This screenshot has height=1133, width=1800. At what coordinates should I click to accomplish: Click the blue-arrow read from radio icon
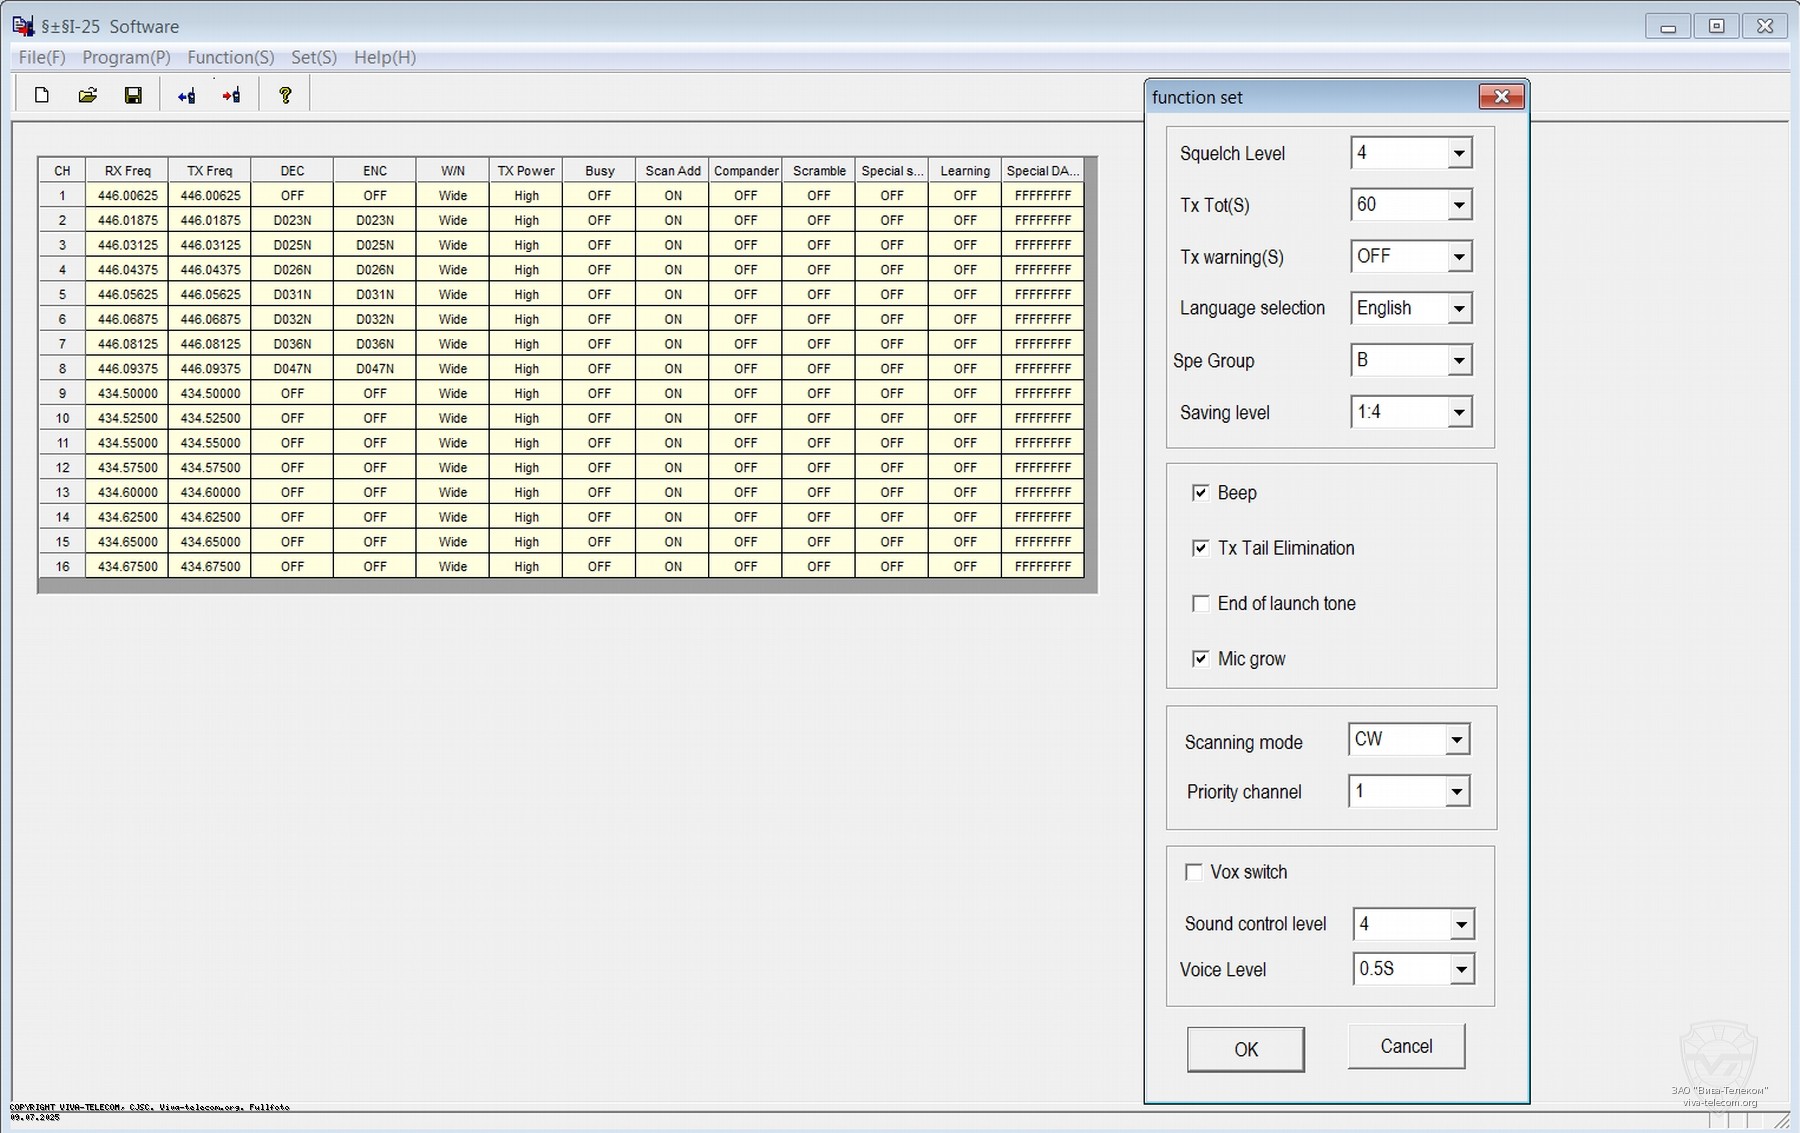tap(186, 96)
